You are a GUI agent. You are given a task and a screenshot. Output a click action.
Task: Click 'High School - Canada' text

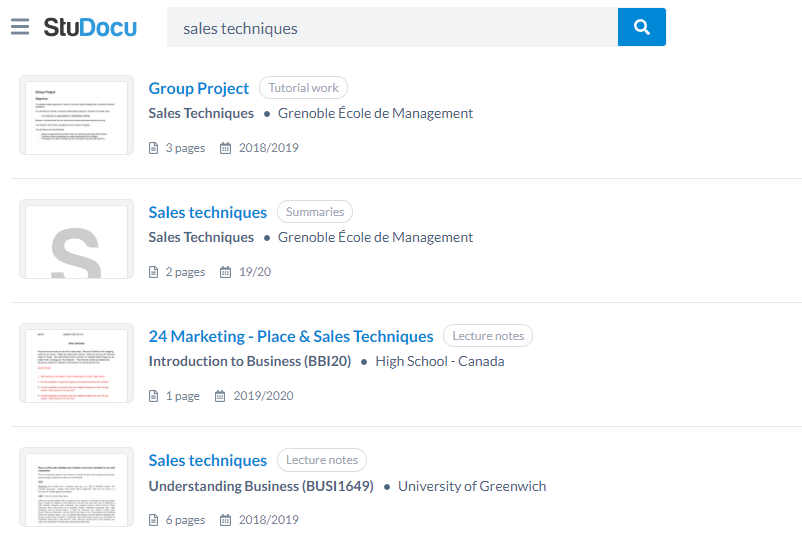[x=440, y=362]
